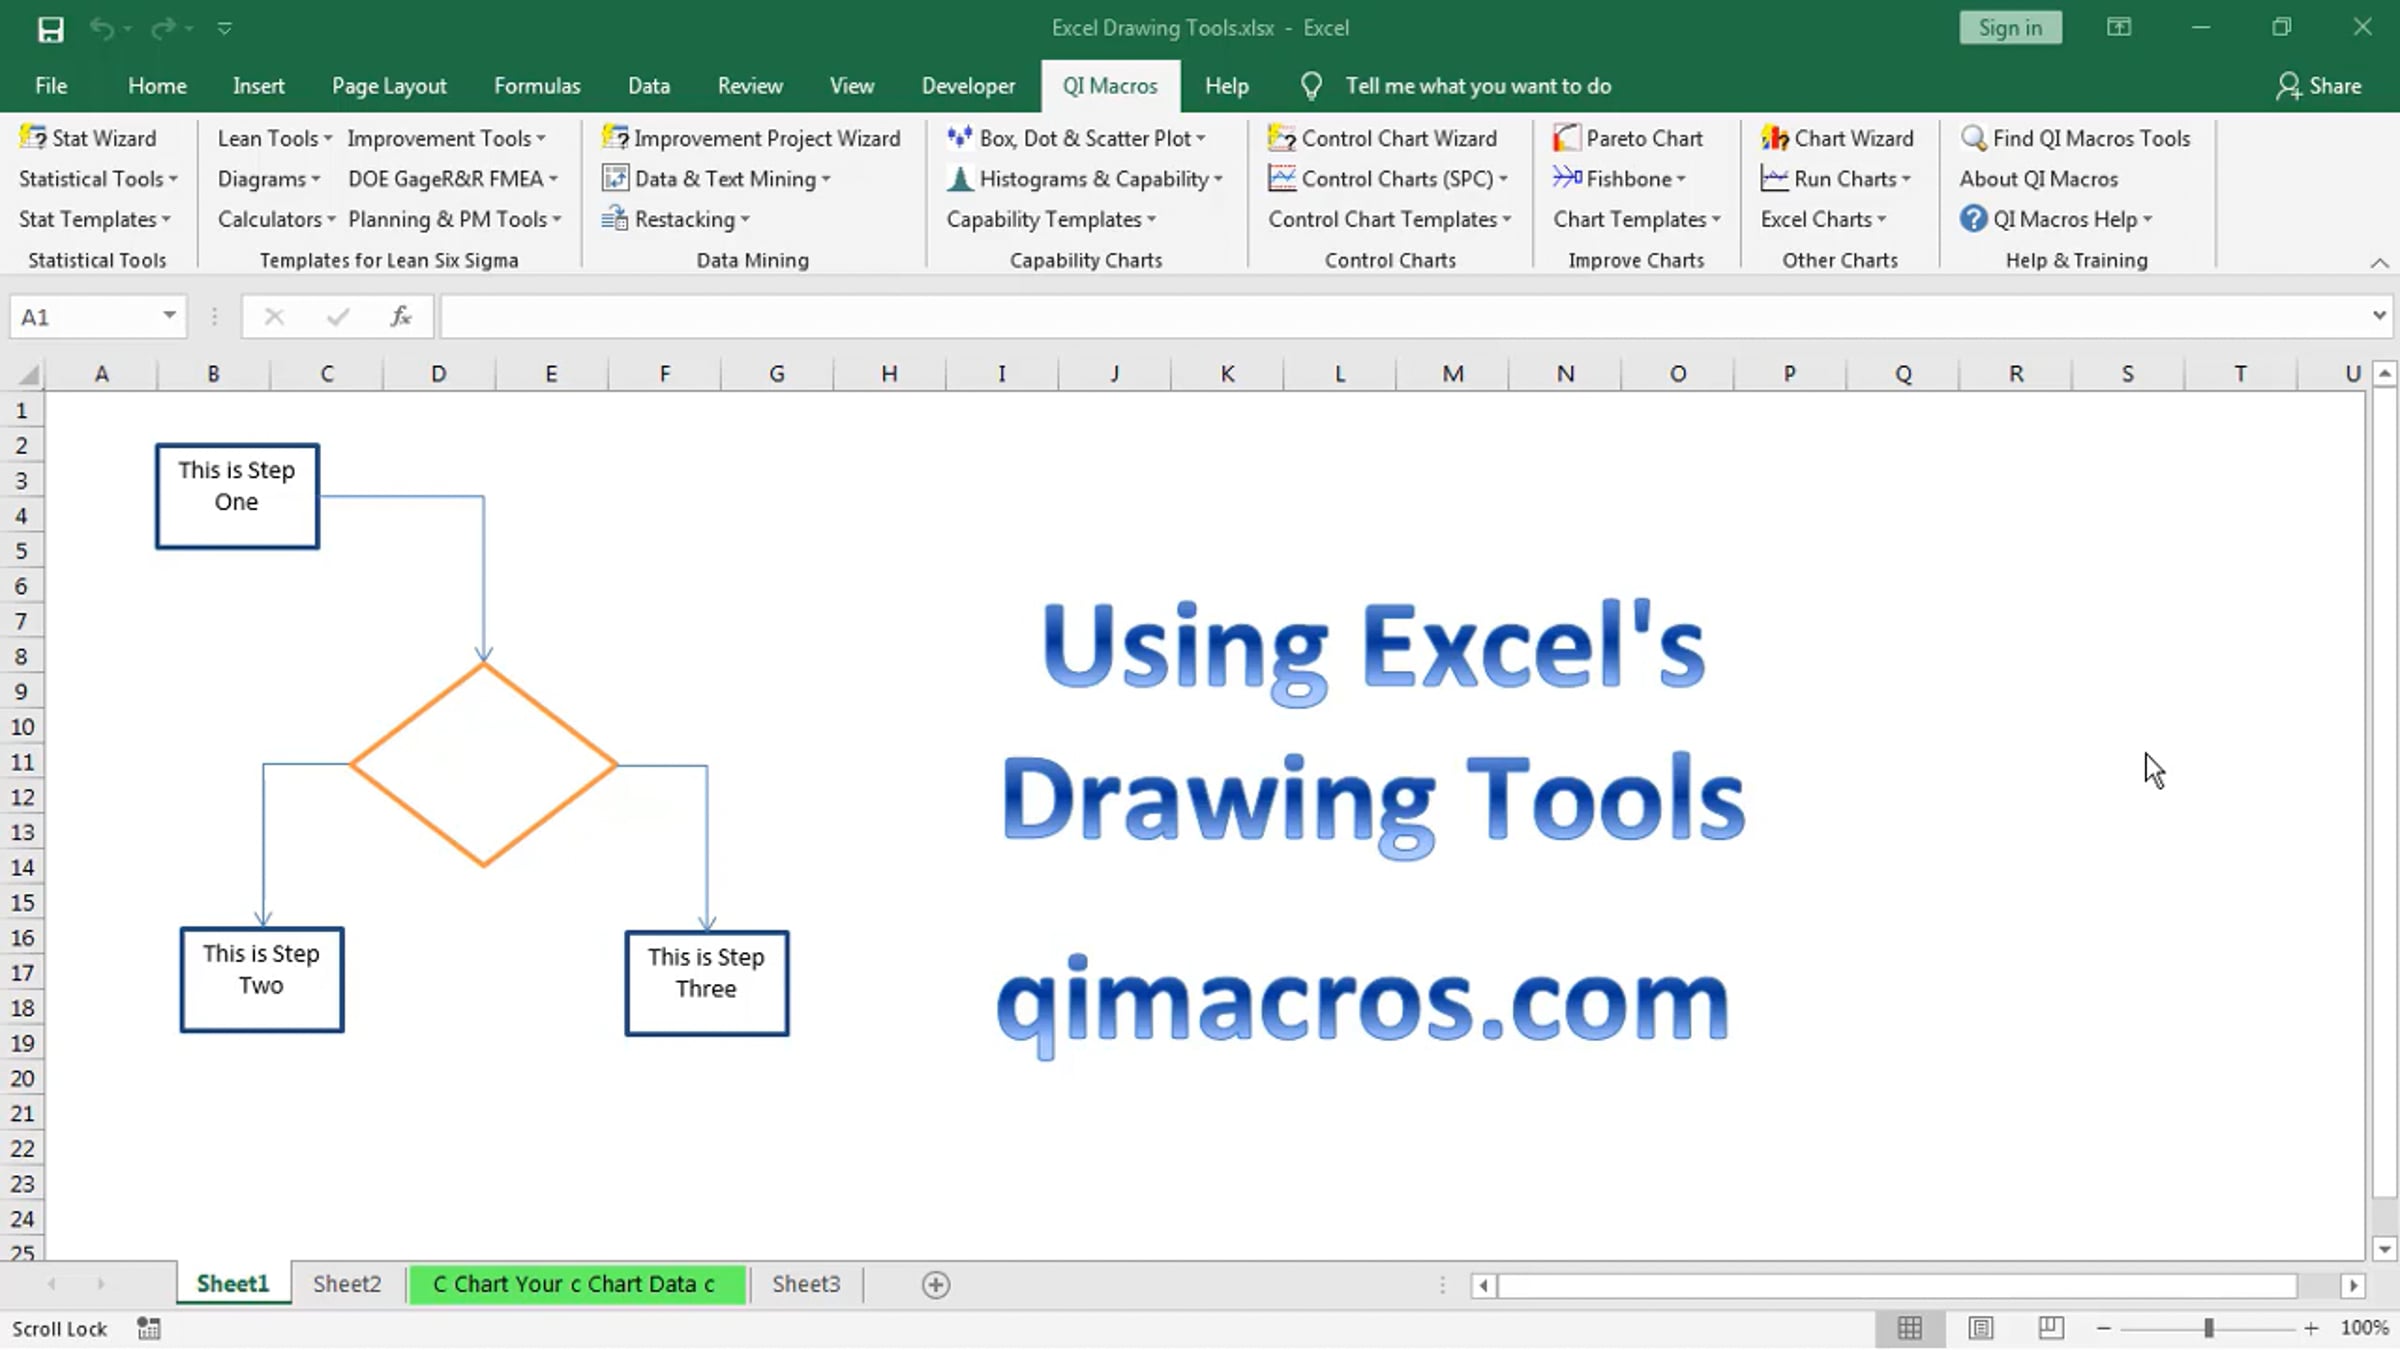
Task: Open Box, Dot & Scatter Plot menu
Action: (1076, 138)
